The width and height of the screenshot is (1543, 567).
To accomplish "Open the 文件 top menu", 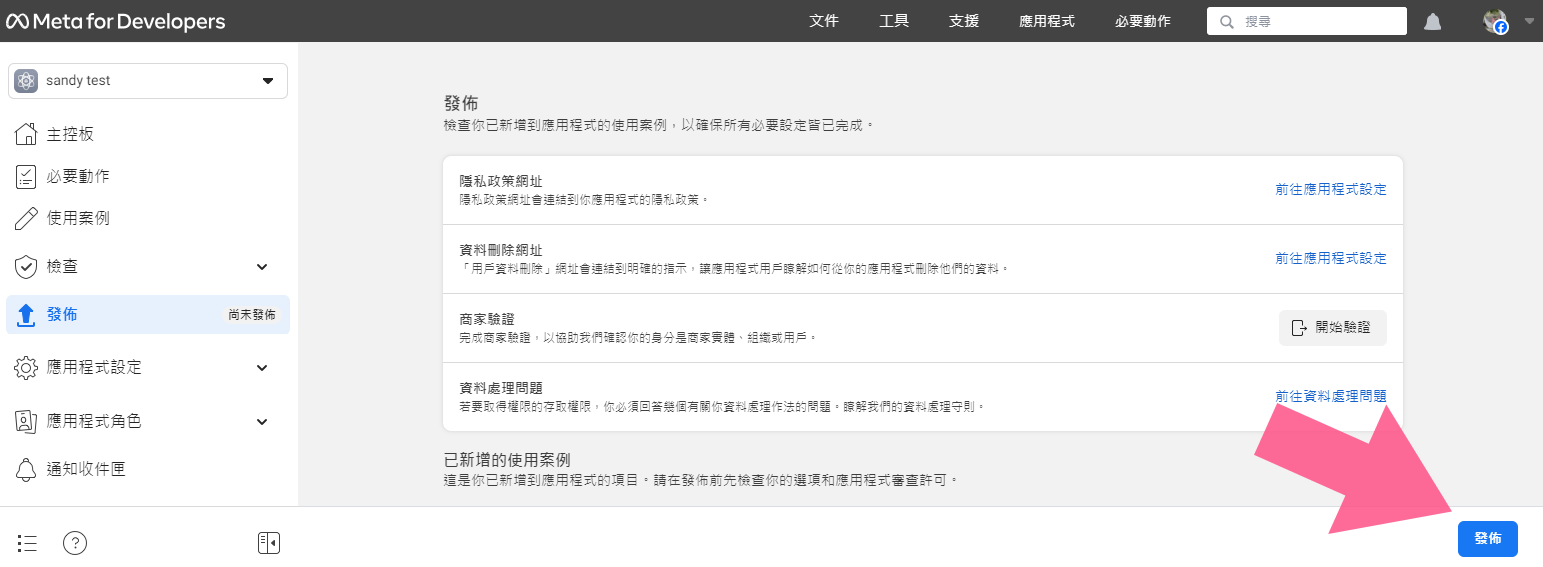I will 824,21.
